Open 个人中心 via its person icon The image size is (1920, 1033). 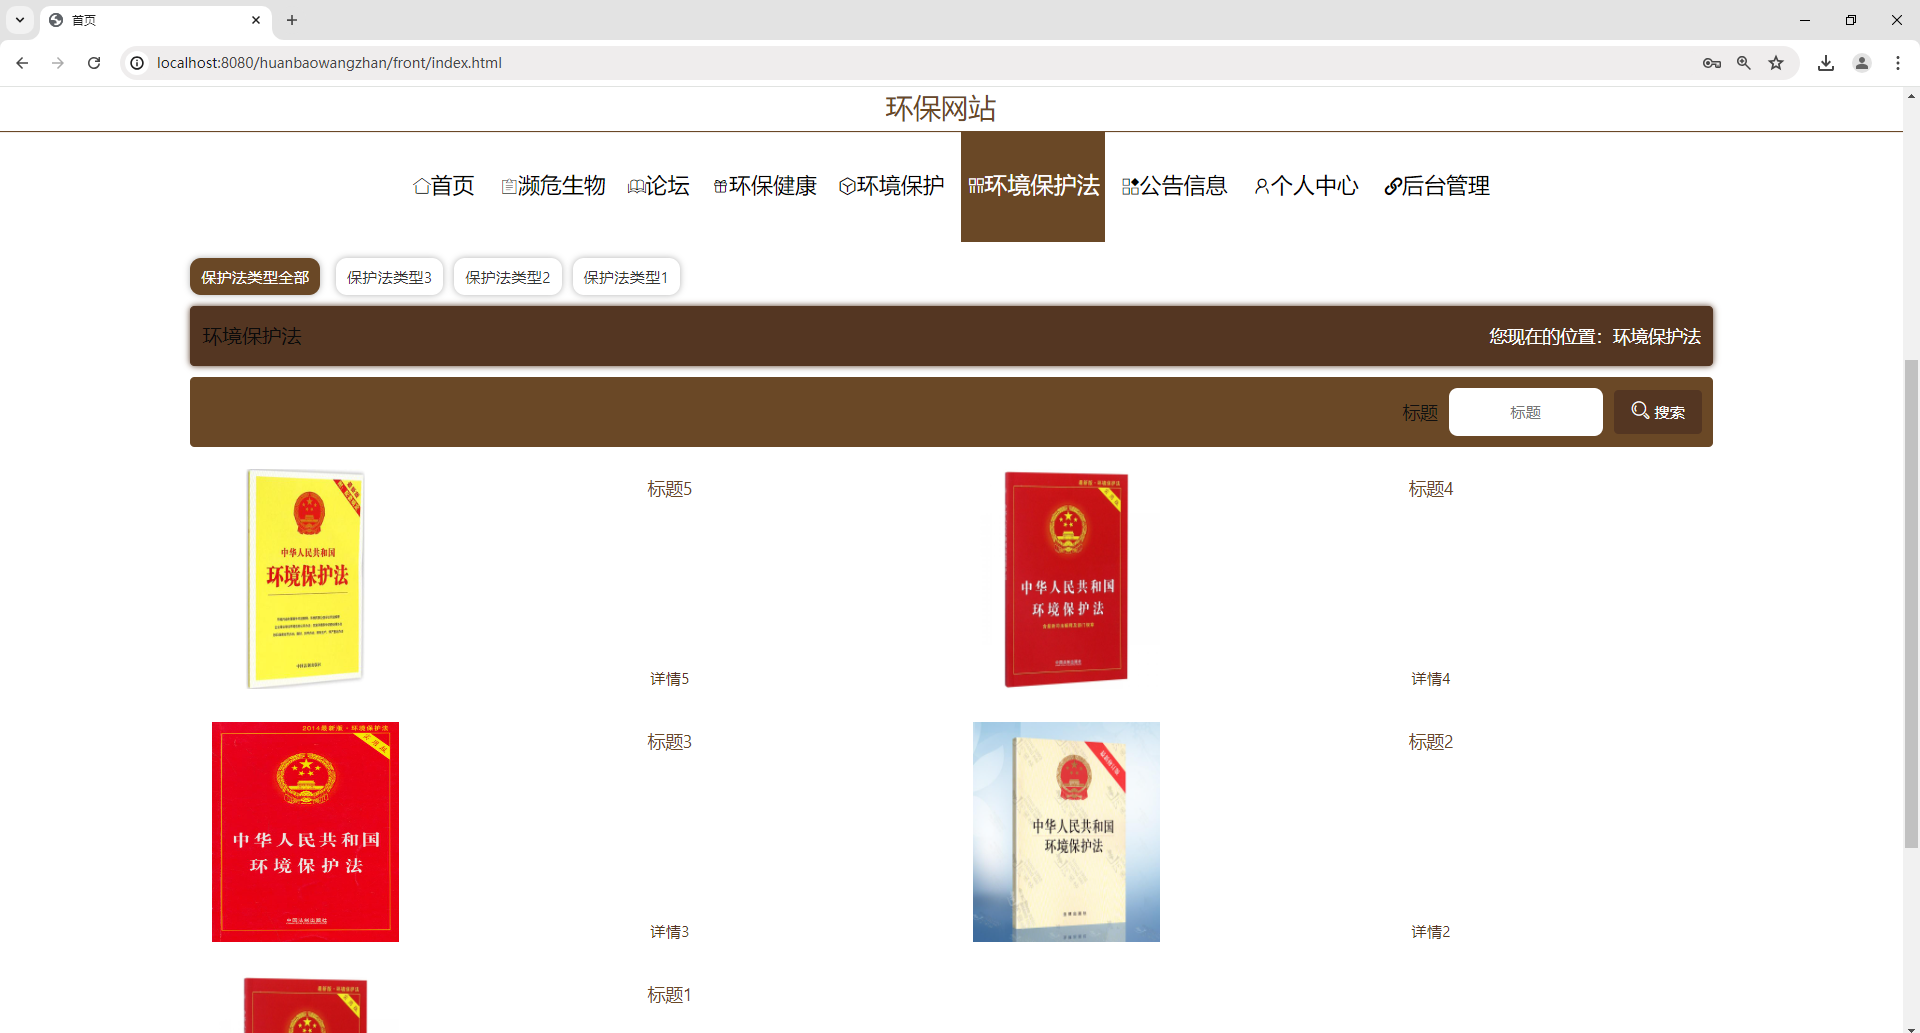point(1262,186)
